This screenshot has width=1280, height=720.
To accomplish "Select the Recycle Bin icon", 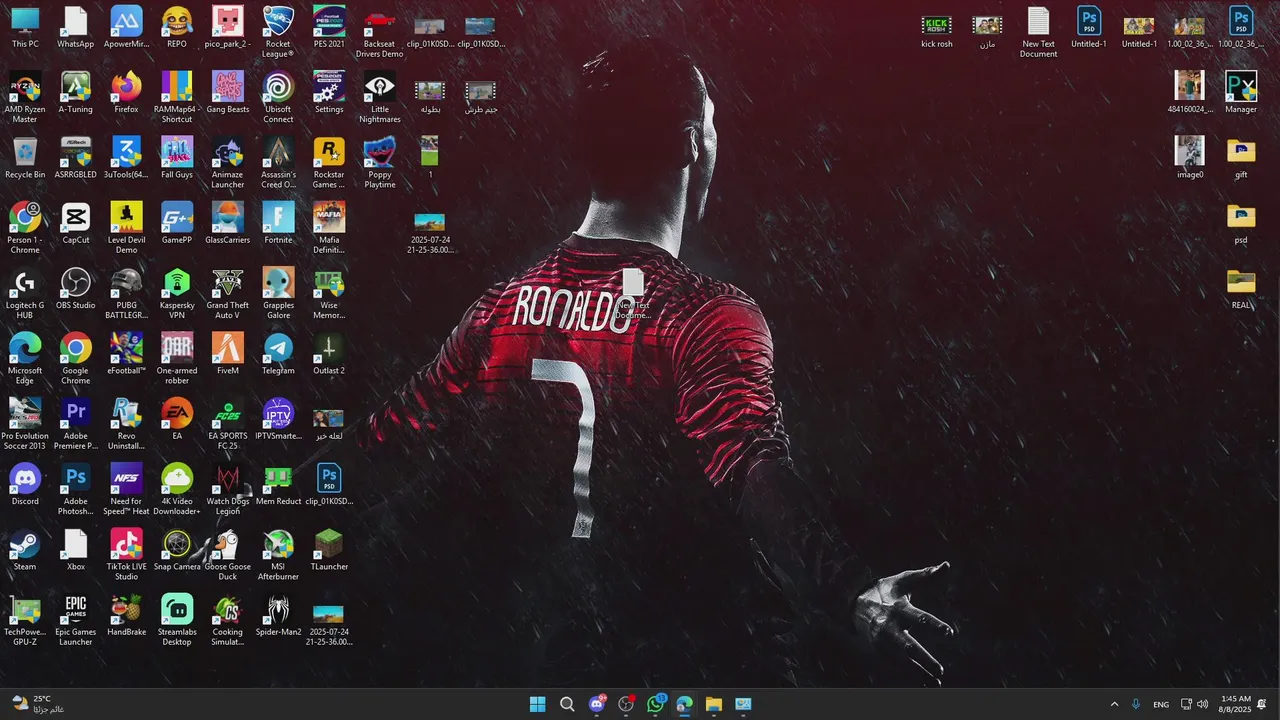I will point(25,158).
